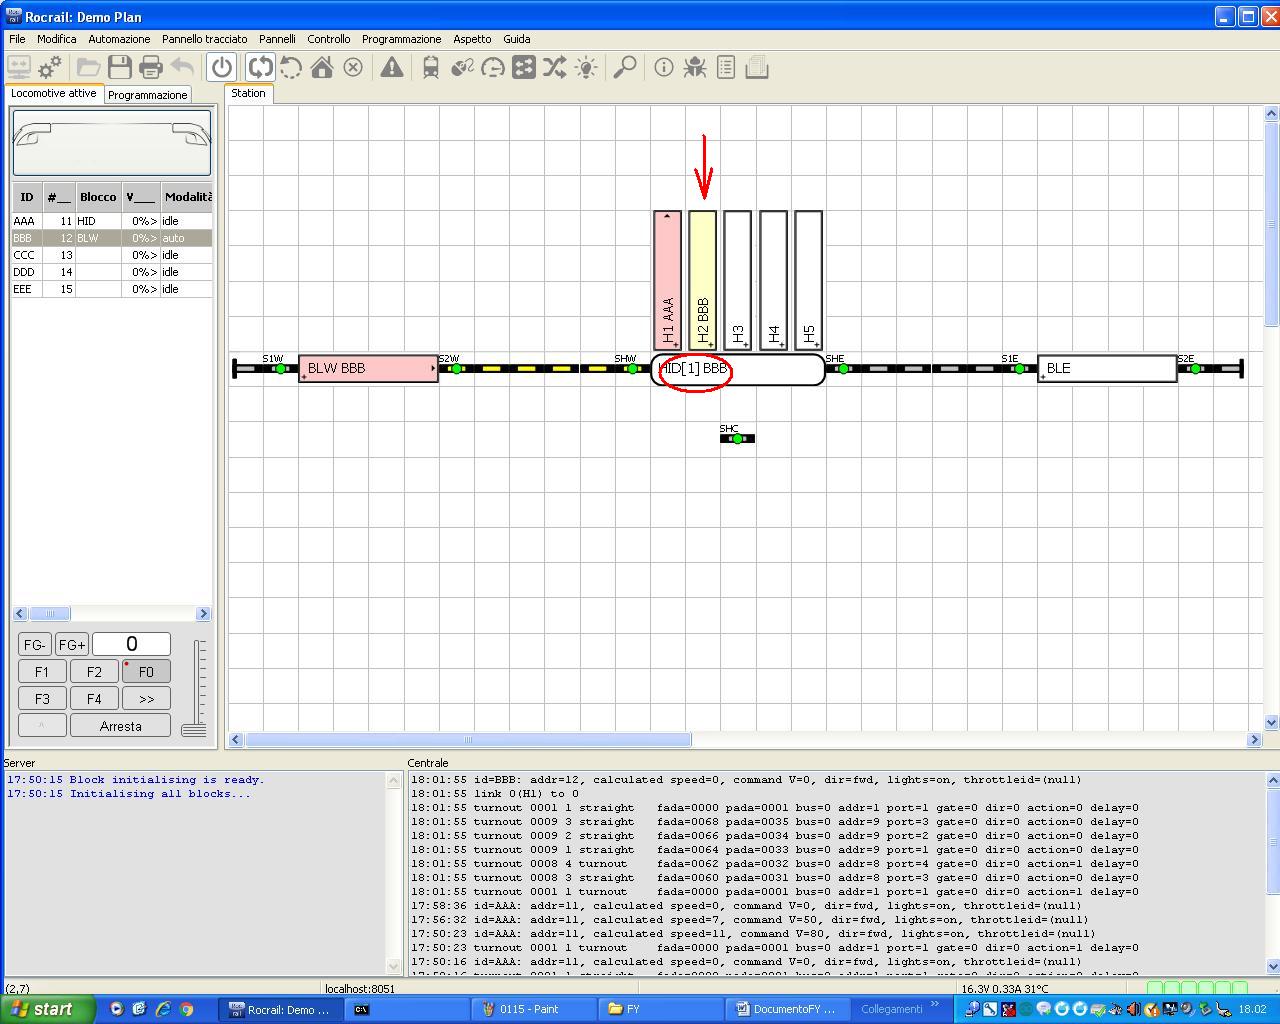Screen dimensions: 1280x1024
Task: Select block BLE on track
Action: (x=1107, y=369)
